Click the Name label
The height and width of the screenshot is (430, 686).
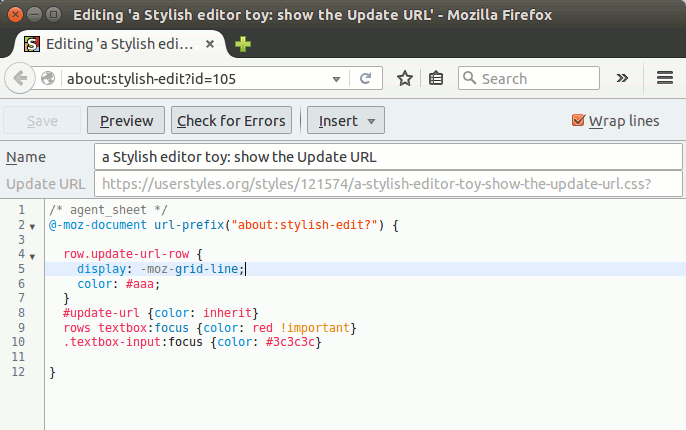[26, 157]
